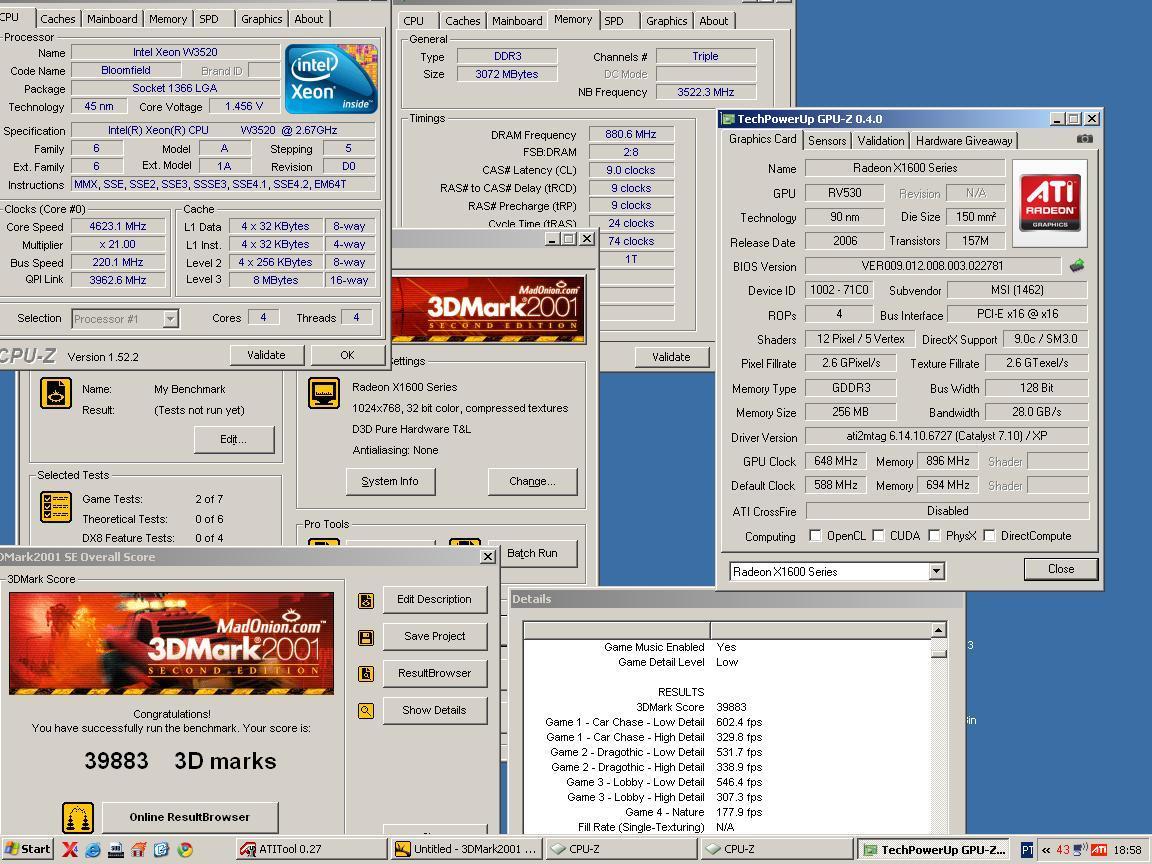
Task: Click the Edit Description button
Action: (x=434, y=600)
